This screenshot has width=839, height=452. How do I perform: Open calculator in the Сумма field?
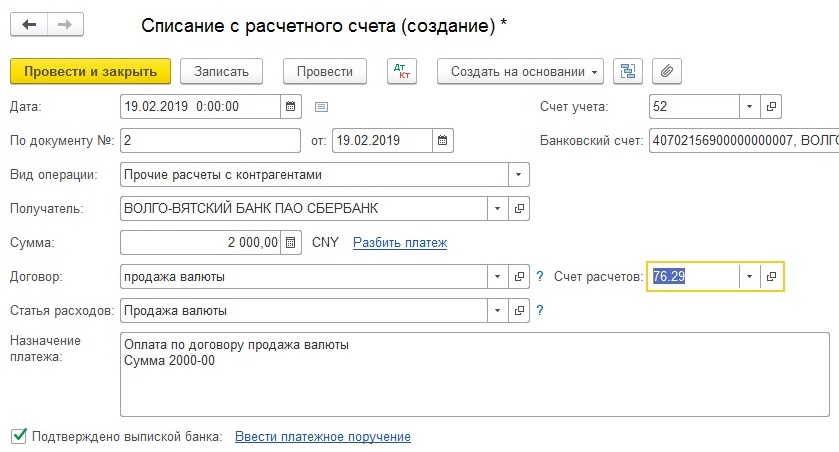(x=290, y=242)
